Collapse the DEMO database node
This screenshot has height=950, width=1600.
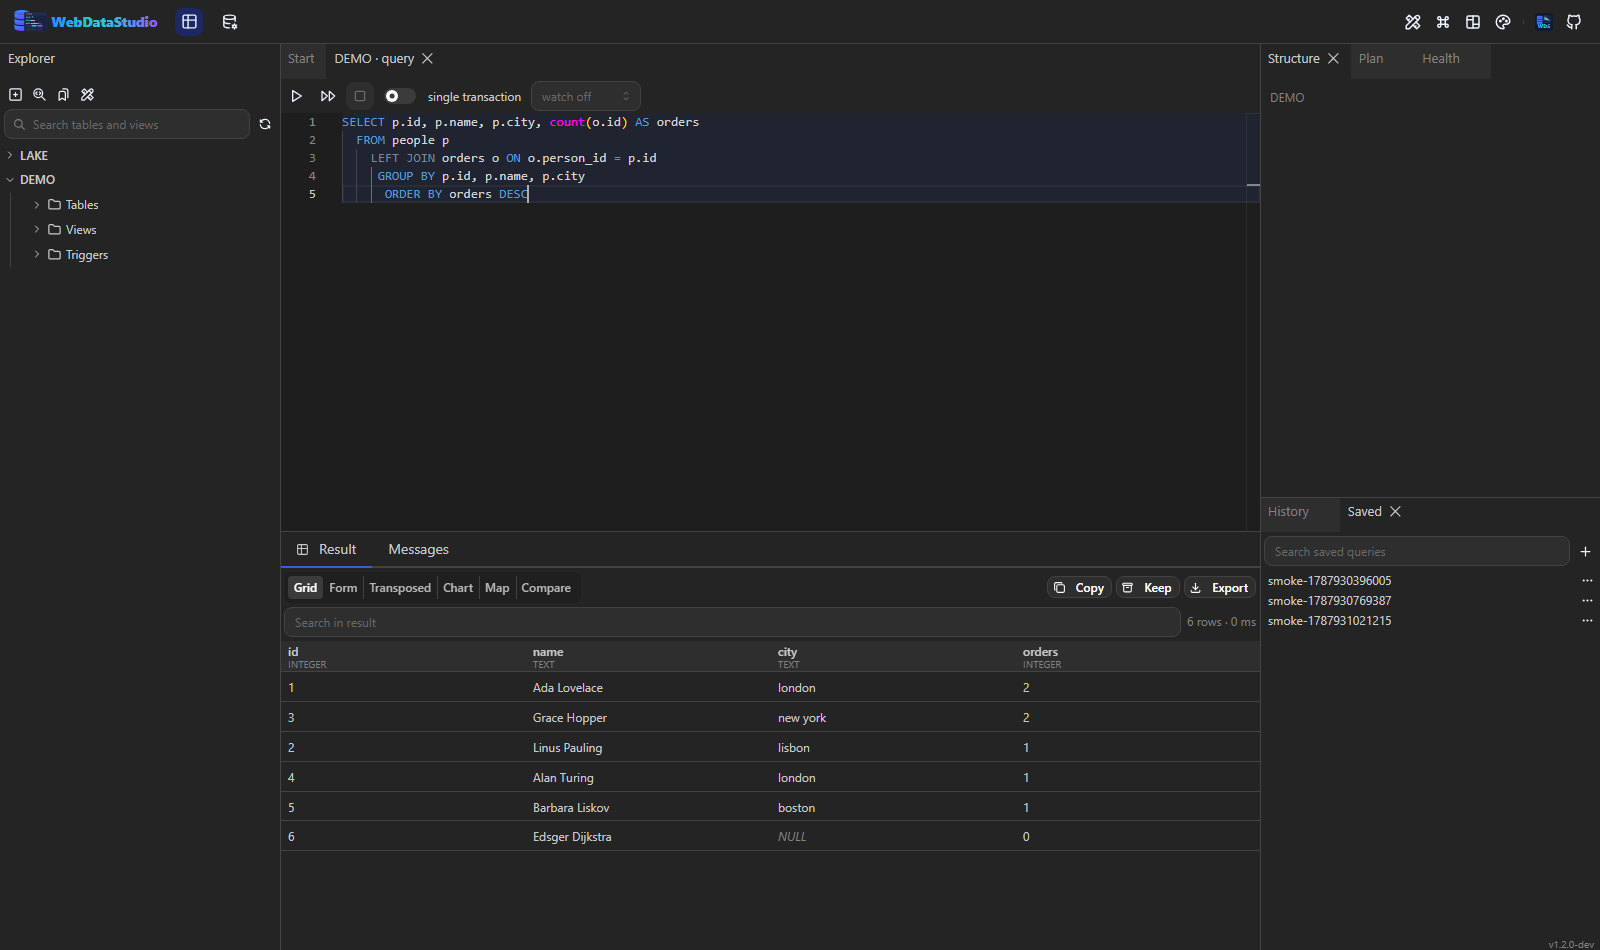pyautogui.click(x=10, y=180)
